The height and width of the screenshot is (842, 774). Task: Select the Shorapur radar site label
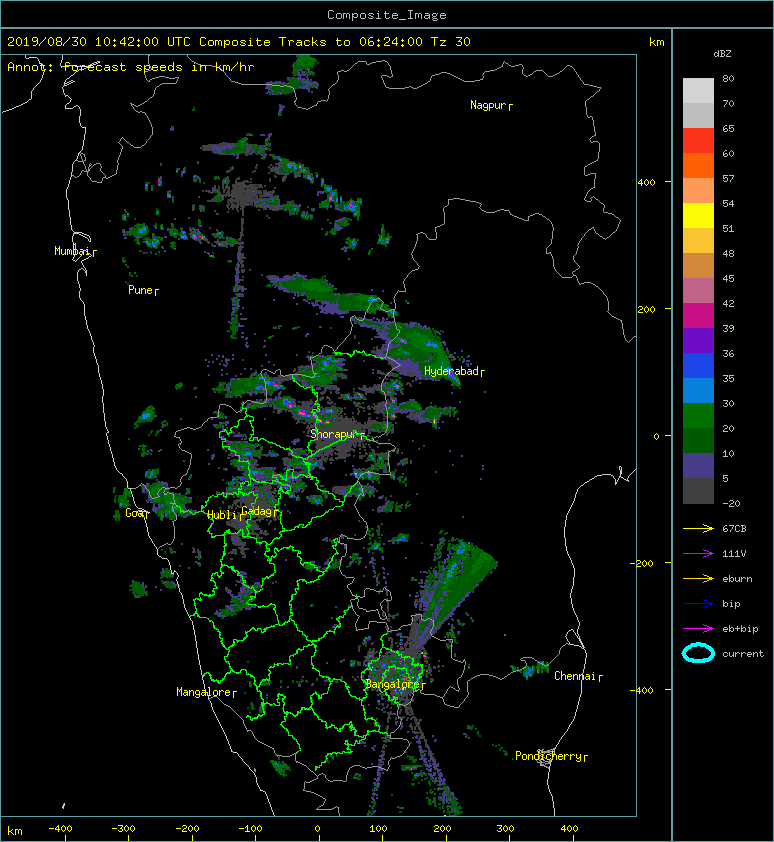[333, 434]
